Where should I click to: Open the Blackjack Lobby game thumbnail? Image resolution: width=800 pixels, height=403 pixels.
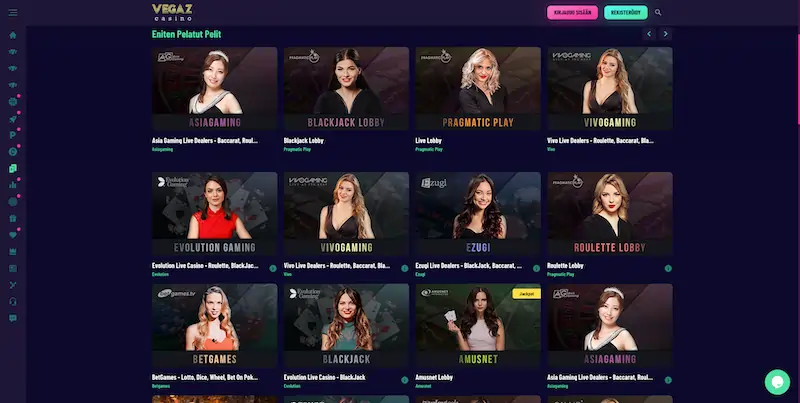click(x=346, y=89)
